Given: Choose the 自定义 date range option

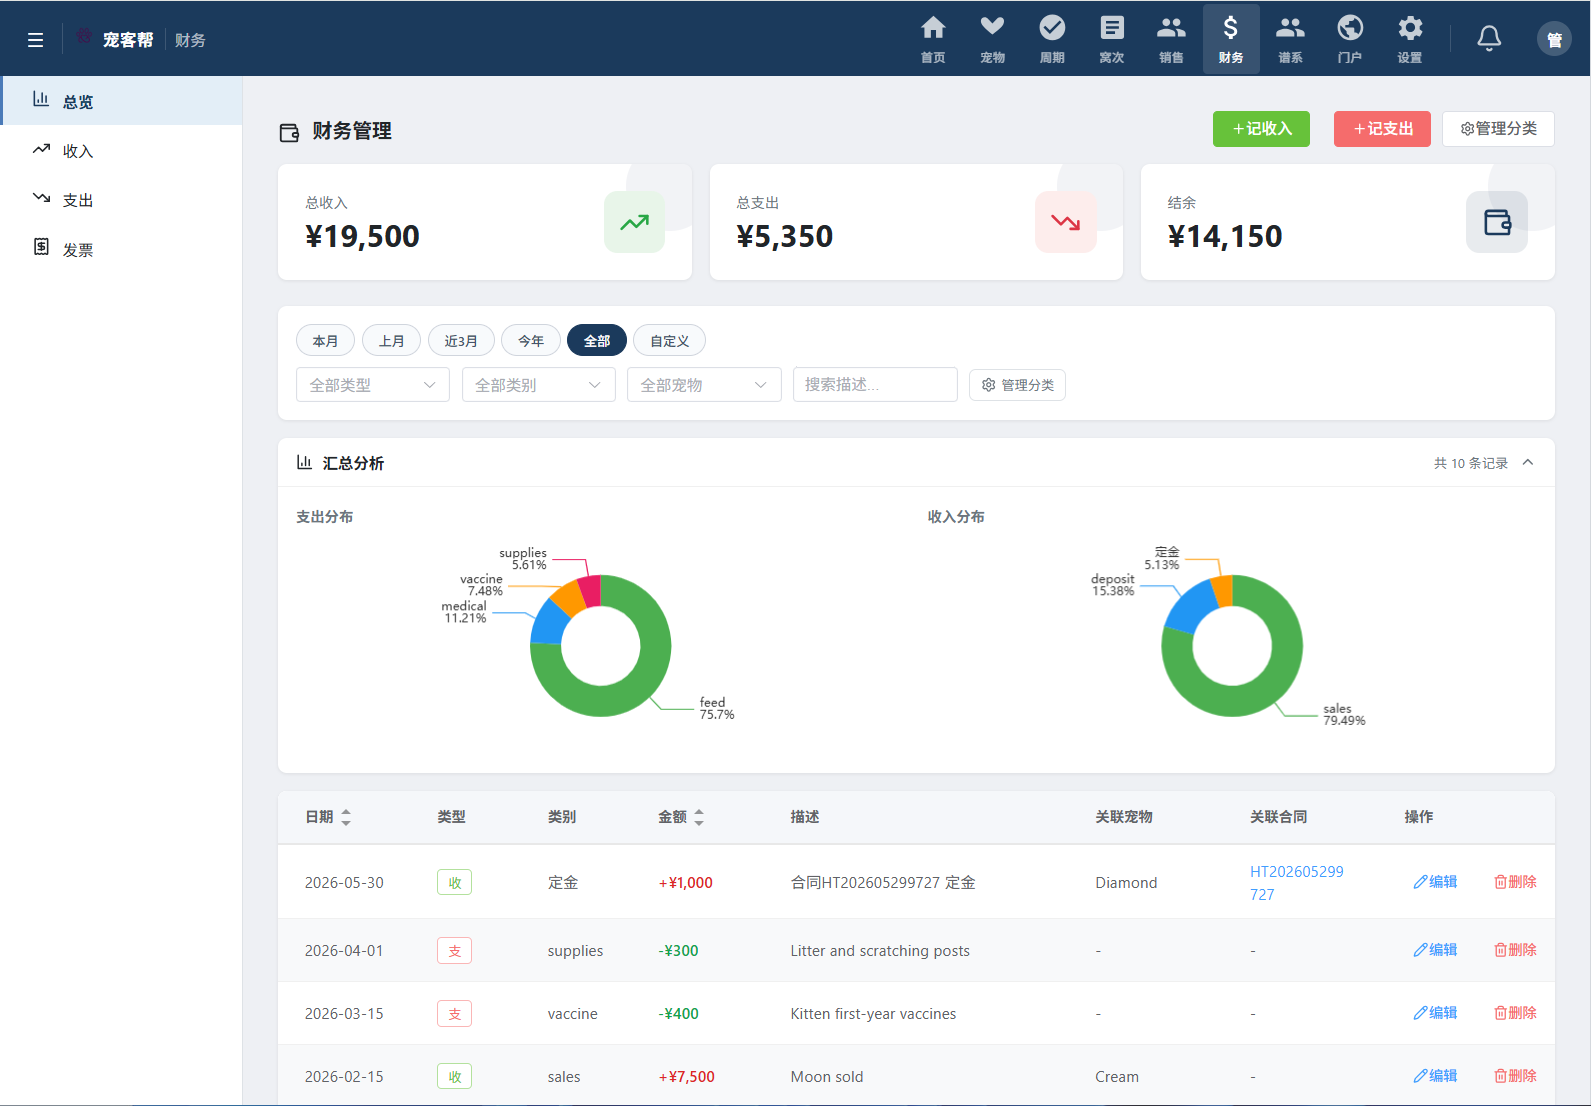Looking at the screenshot, I should [669, 341].
